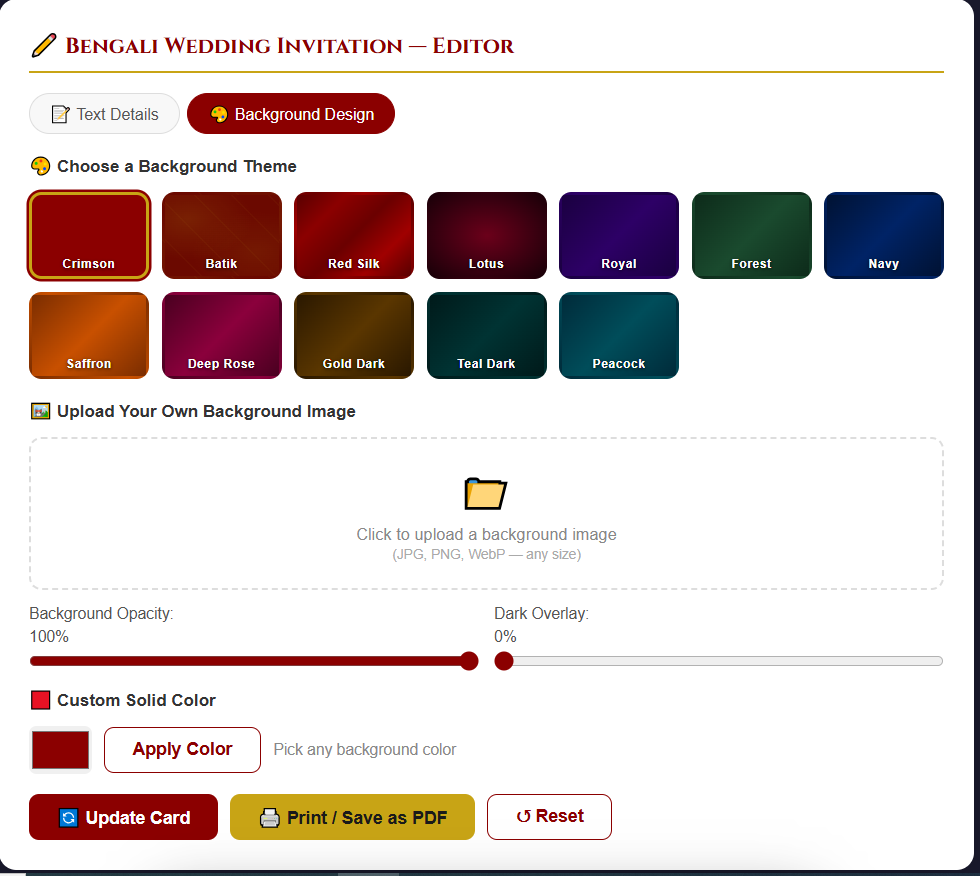The image size is (980, 876).
Task: Pick the Saffron orange theme
Action: click(89, 336)
